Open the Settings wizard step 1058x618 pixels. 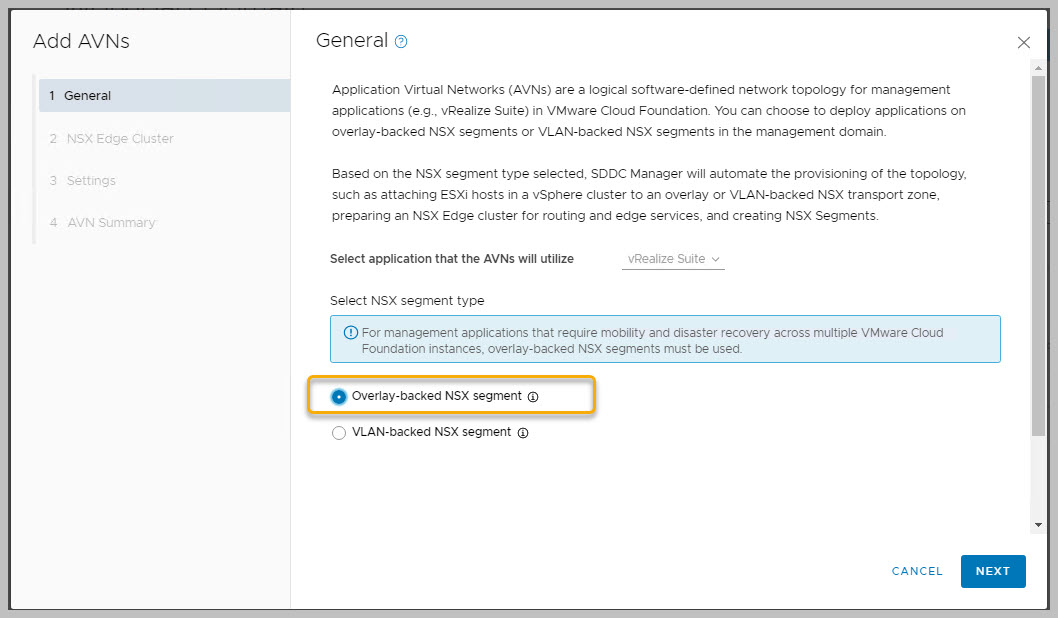point(91,180)
